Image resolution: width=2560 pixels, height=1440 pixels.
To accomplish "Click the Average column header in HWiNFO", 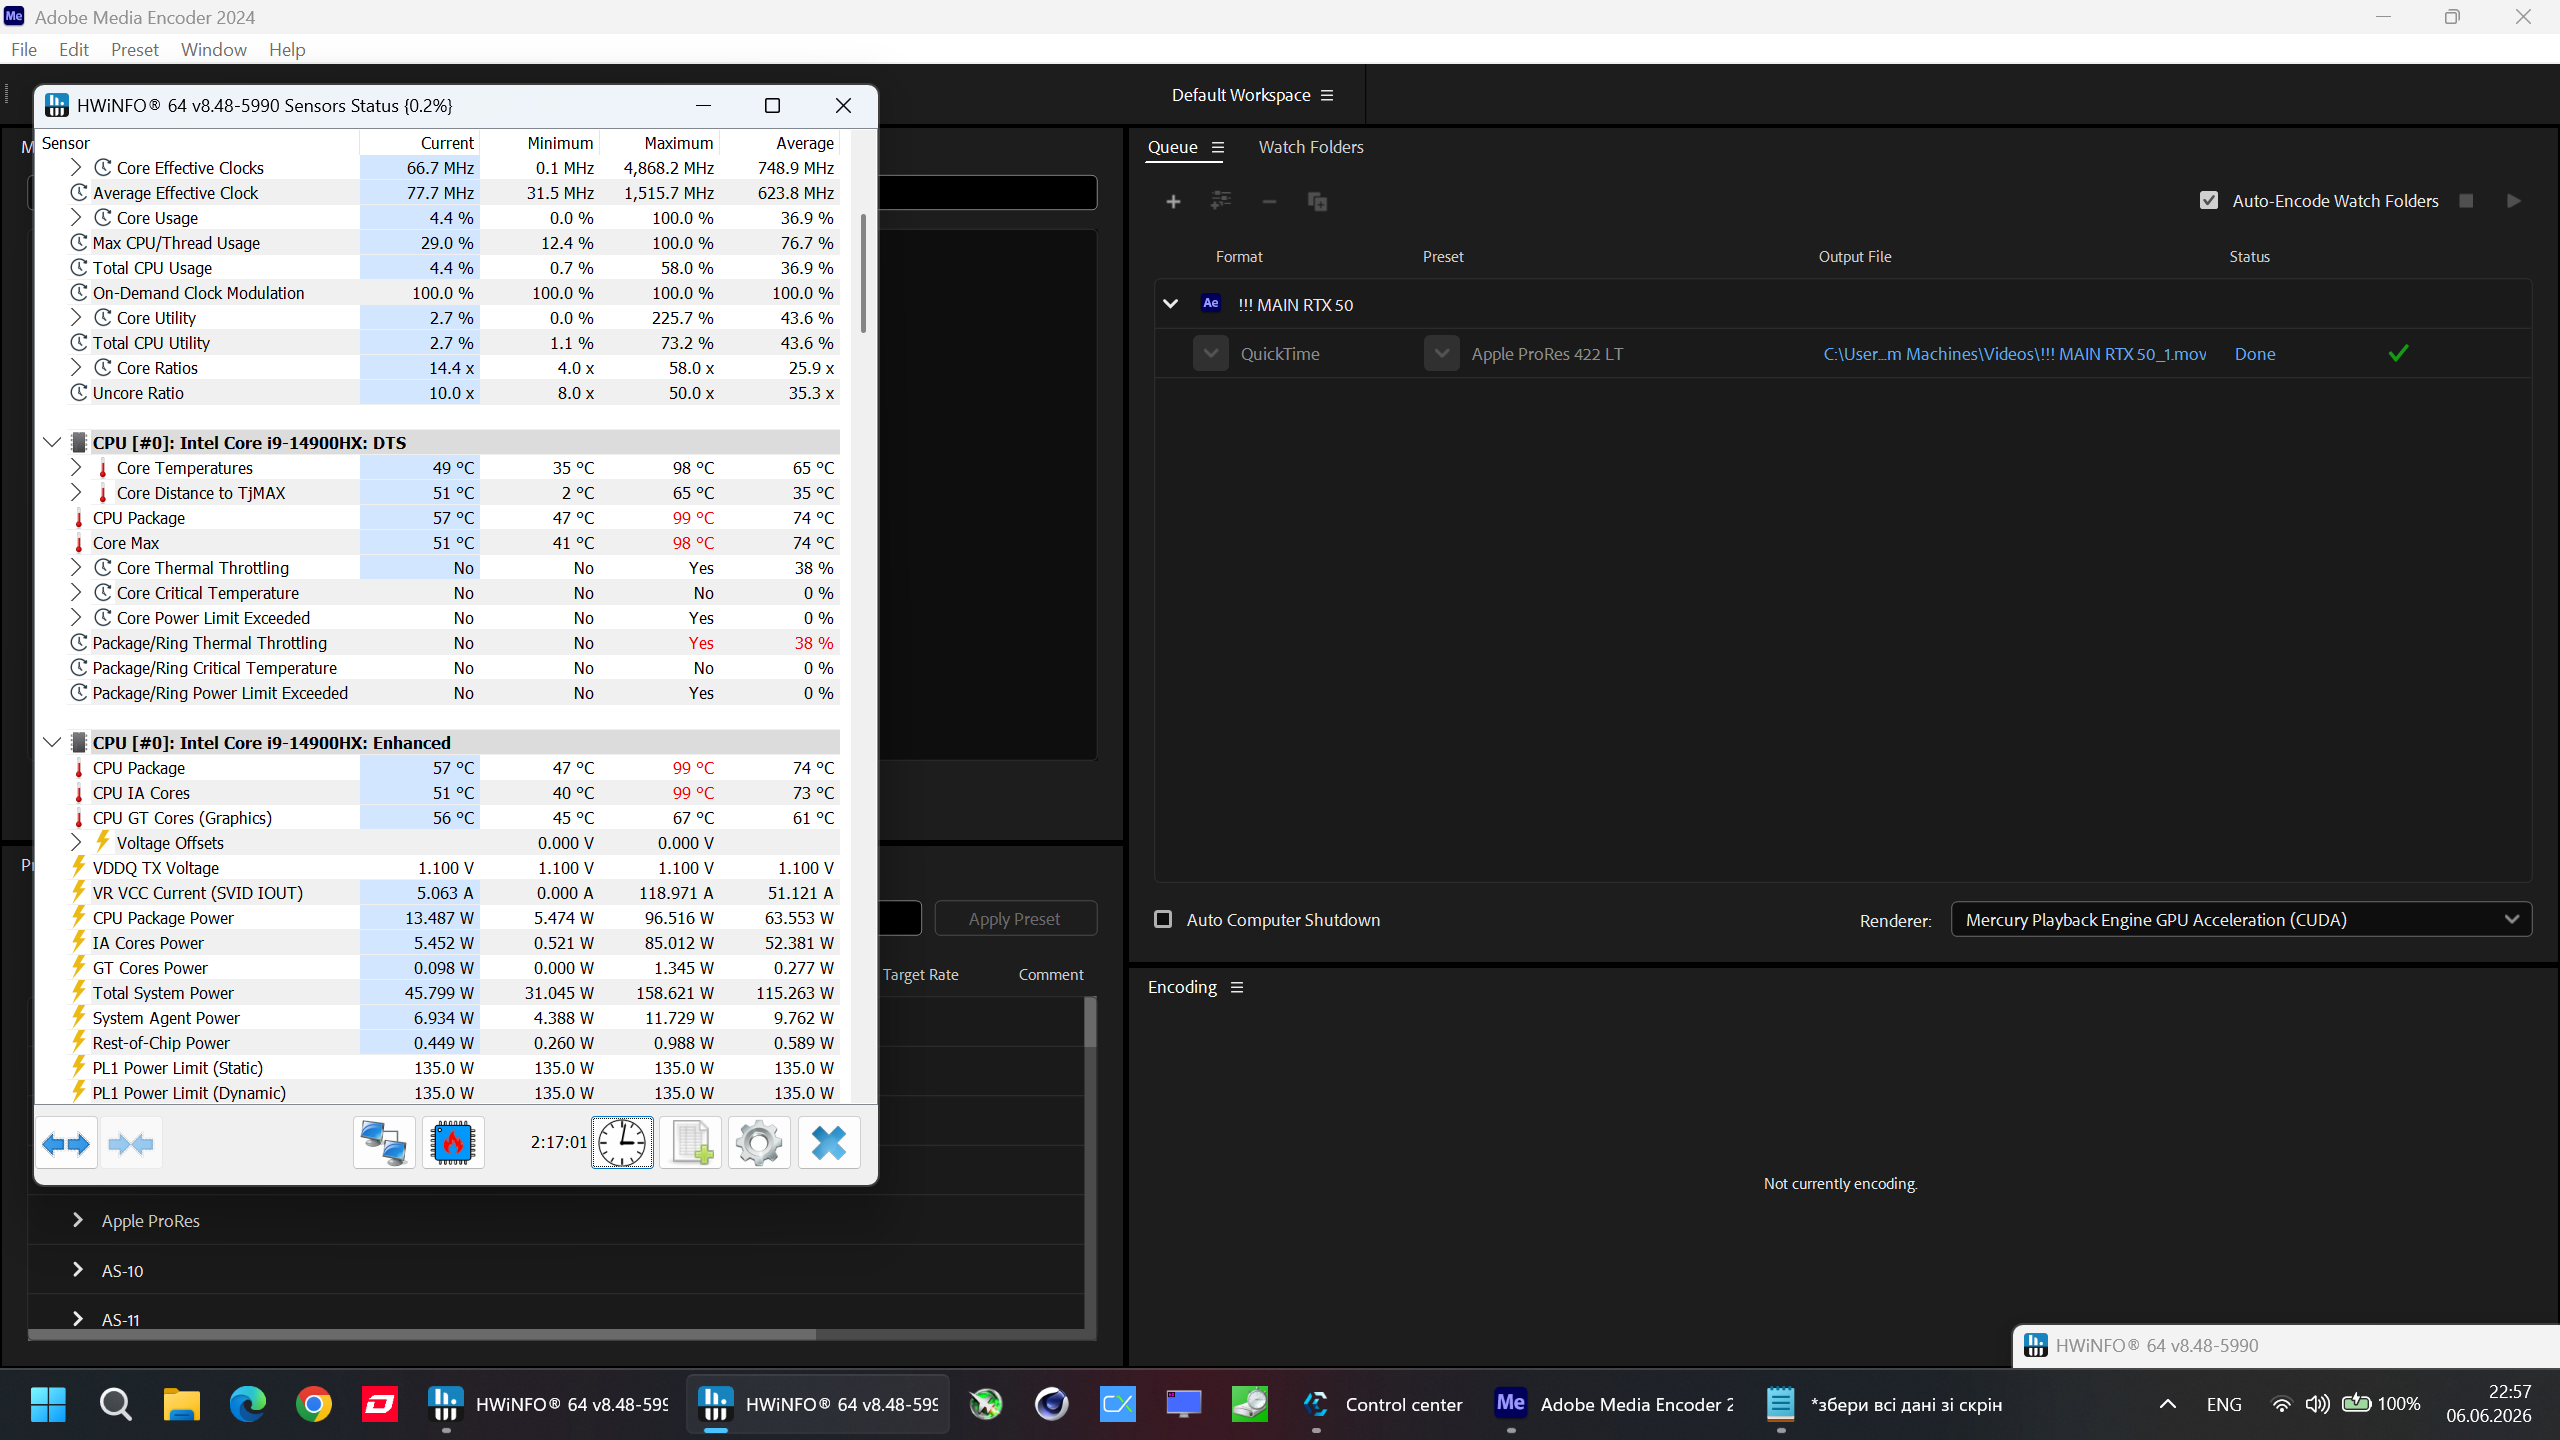I will click(804, 143).
